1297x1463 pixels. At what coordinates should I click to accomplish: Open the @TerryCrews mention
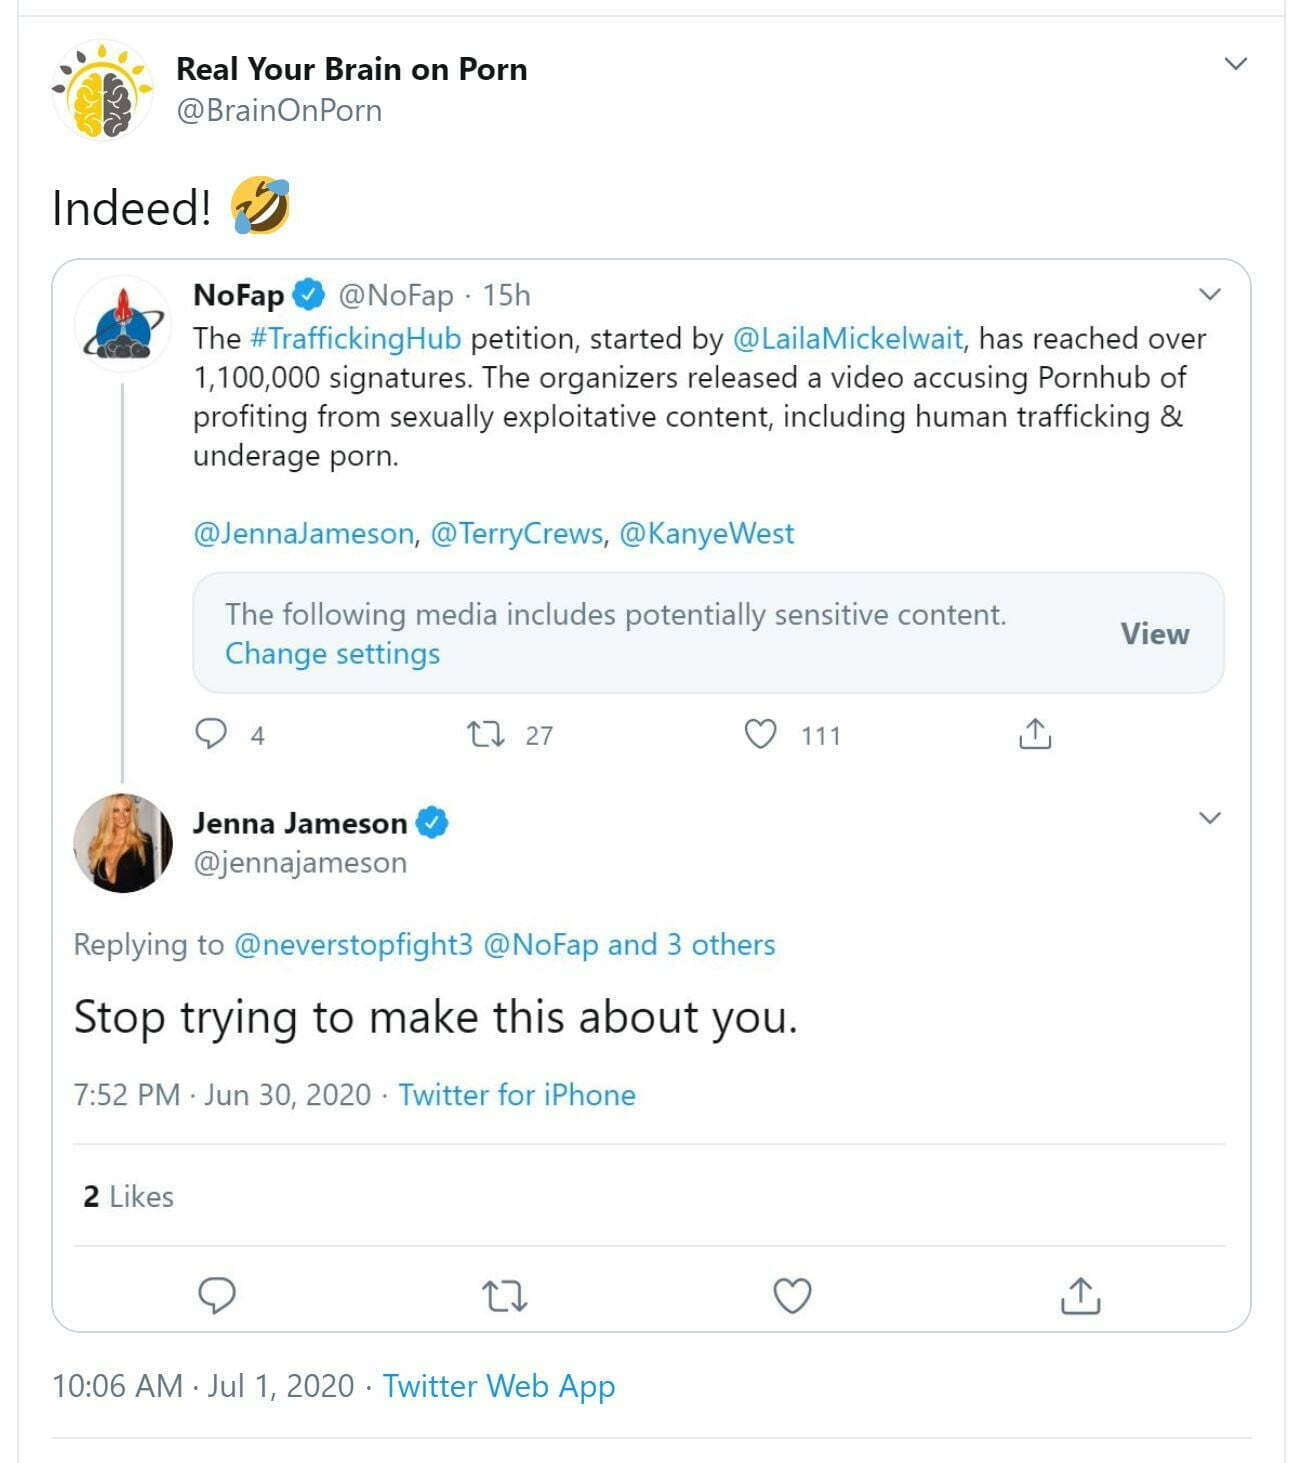click(x=517, y=533)
